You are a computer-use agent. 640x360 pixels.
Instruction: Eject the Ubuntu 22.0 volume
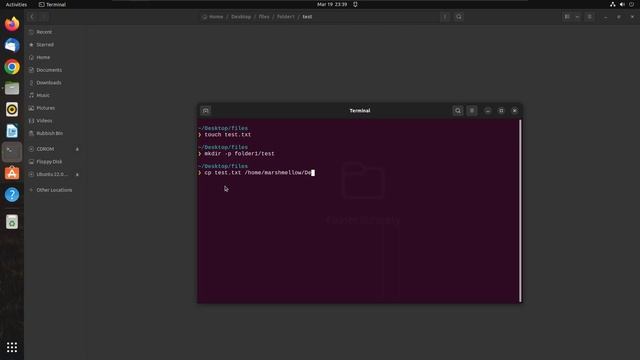click(77, 174)
